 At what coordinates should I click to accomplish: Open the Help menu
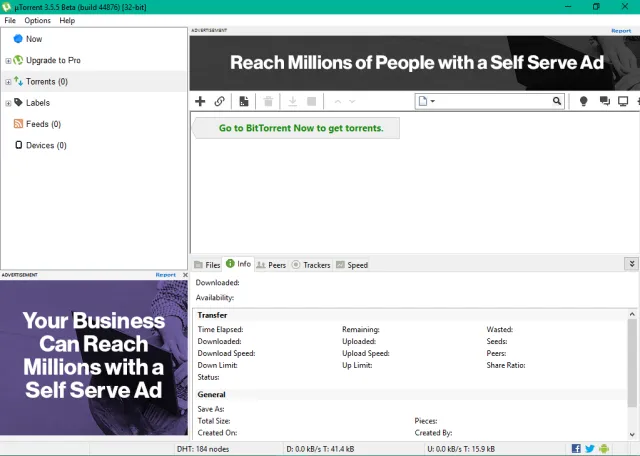click(67, 20)
